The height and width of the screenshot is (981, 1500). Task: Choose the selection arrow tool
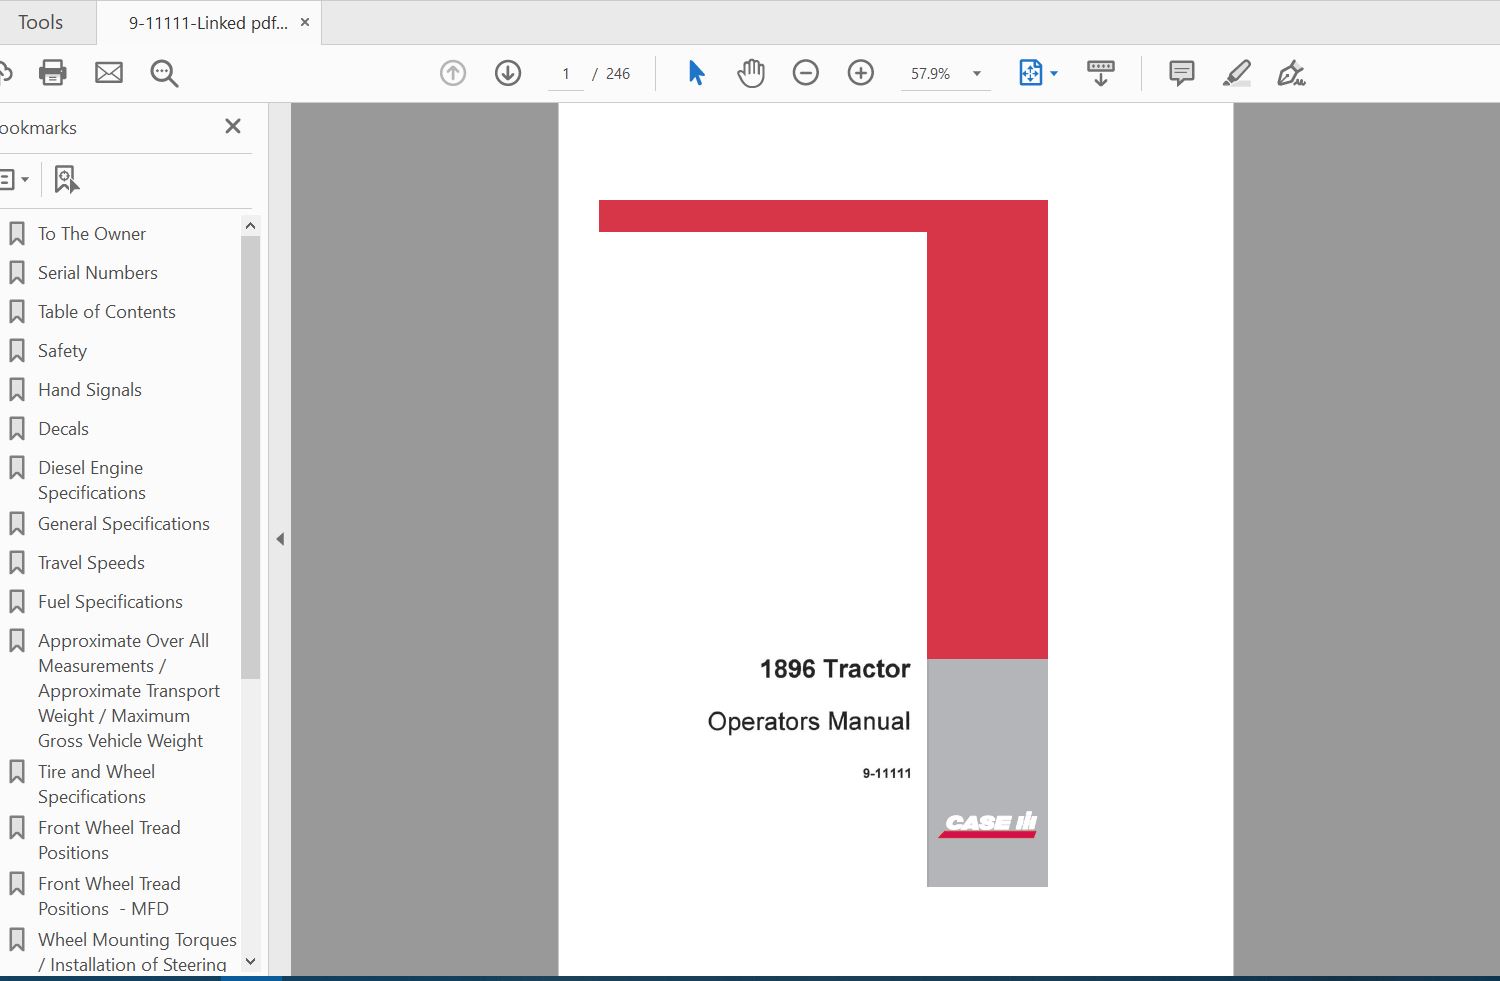(x=696, y=73)
